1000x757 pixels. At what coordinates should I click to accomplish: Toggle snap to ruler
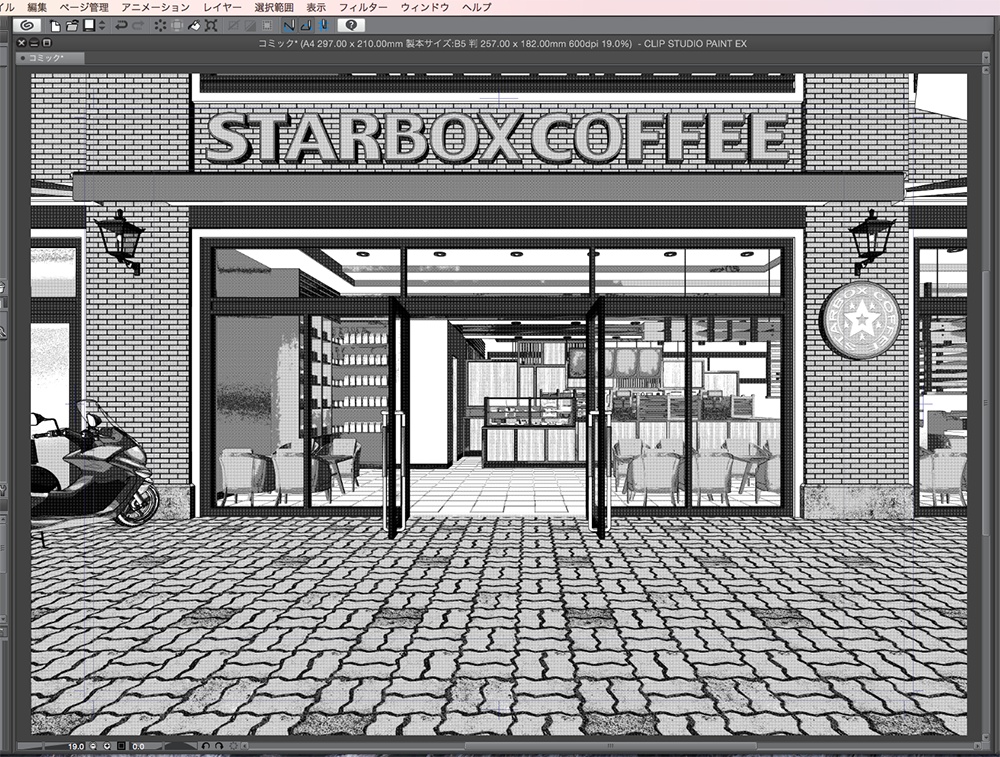(x=289, y=26)
